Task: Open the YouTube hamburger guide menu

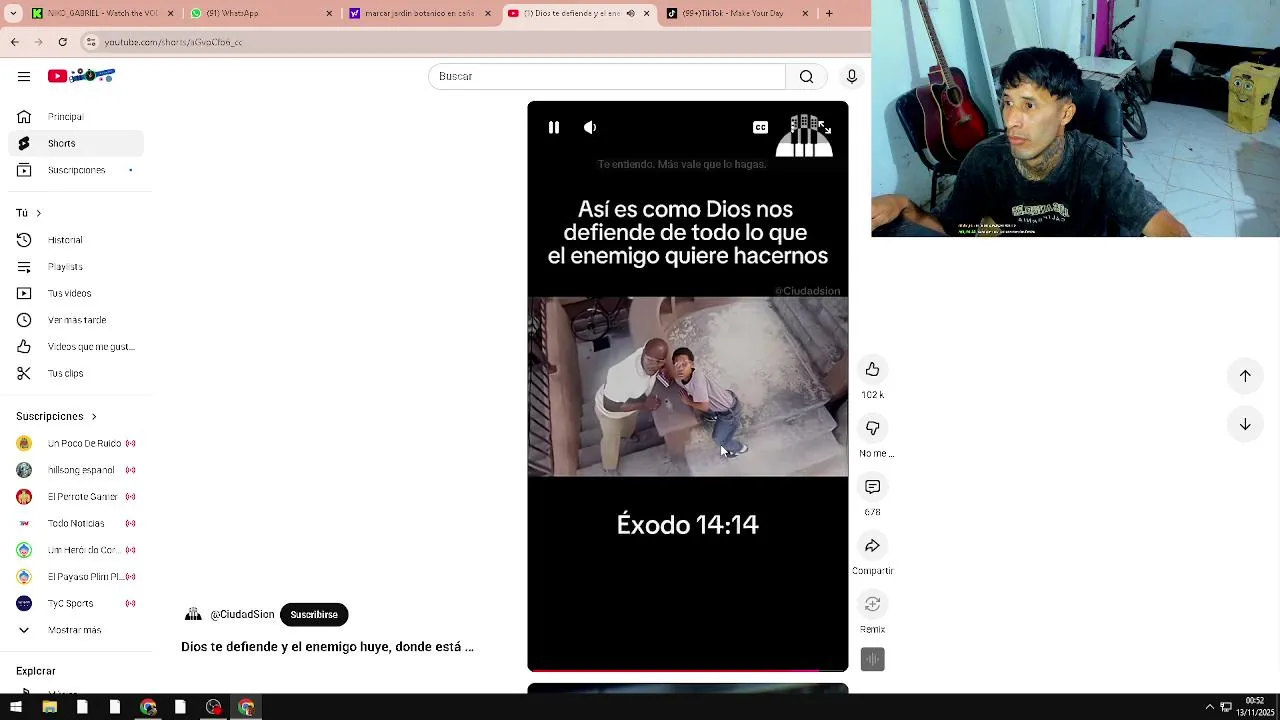Action: coord(24,76)
